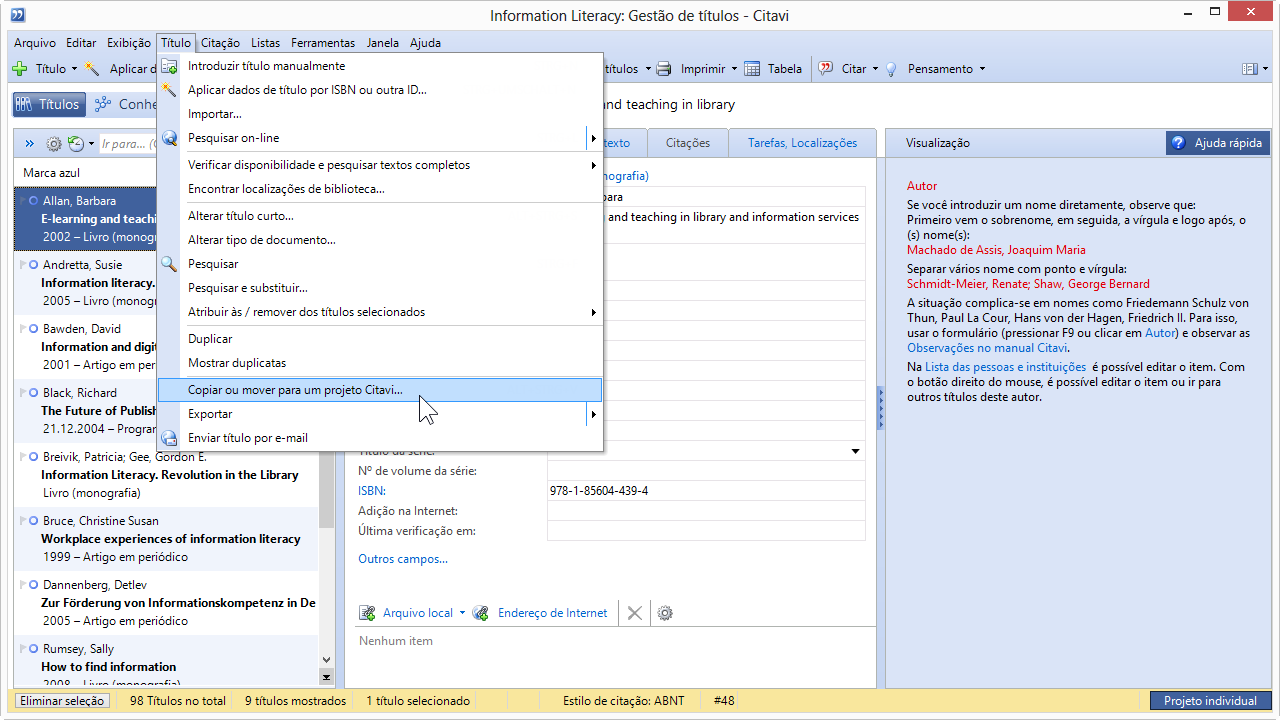Open the Outros campos link
Viewport: 1280px width, 720px height.
click(403, 559)
